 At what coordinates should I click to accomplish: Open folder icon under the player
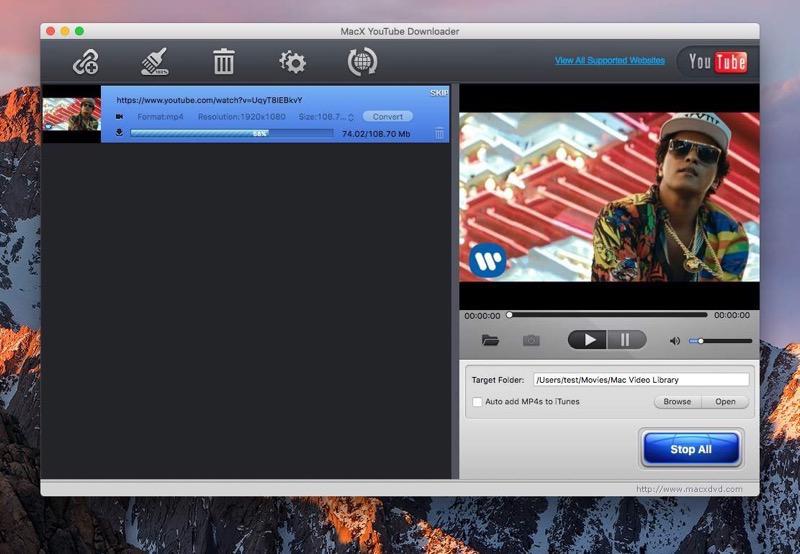[490, 340]
